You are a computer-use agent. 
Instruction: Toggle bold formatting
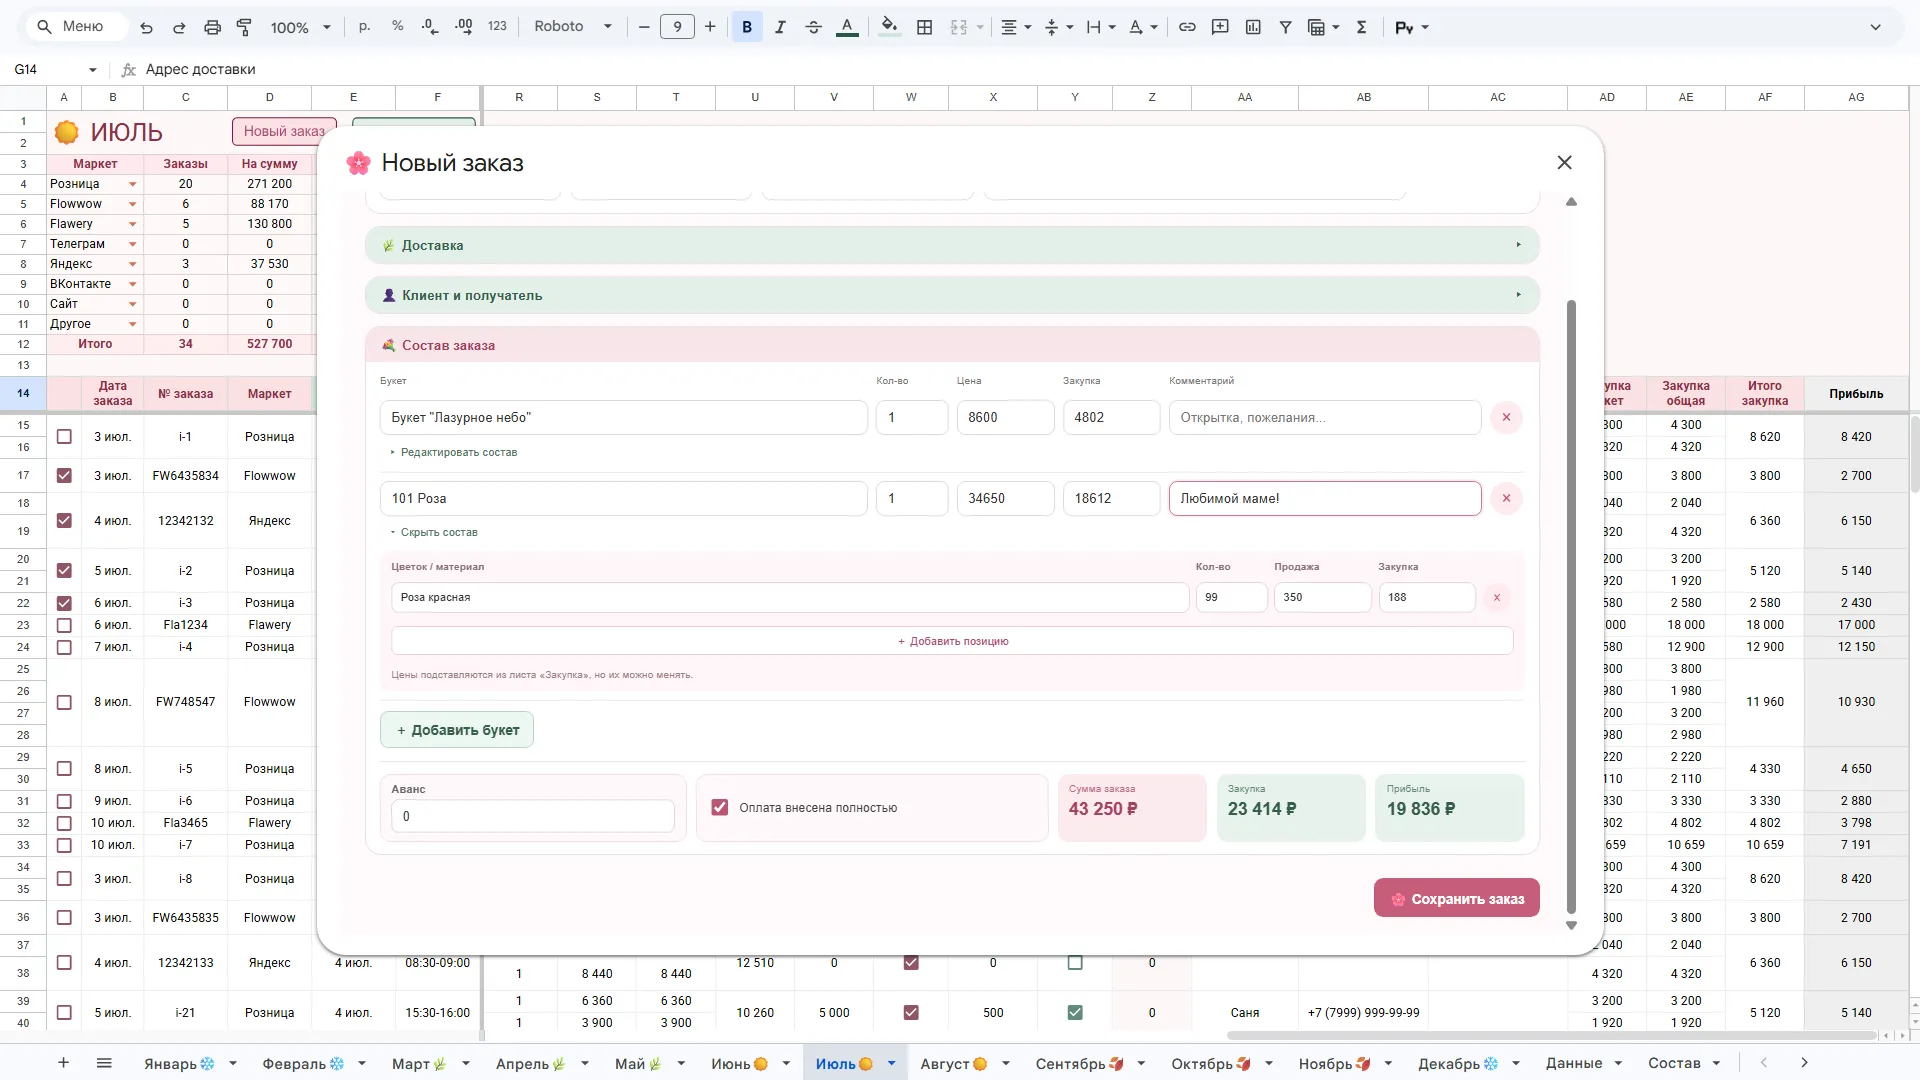click(746, 27)
